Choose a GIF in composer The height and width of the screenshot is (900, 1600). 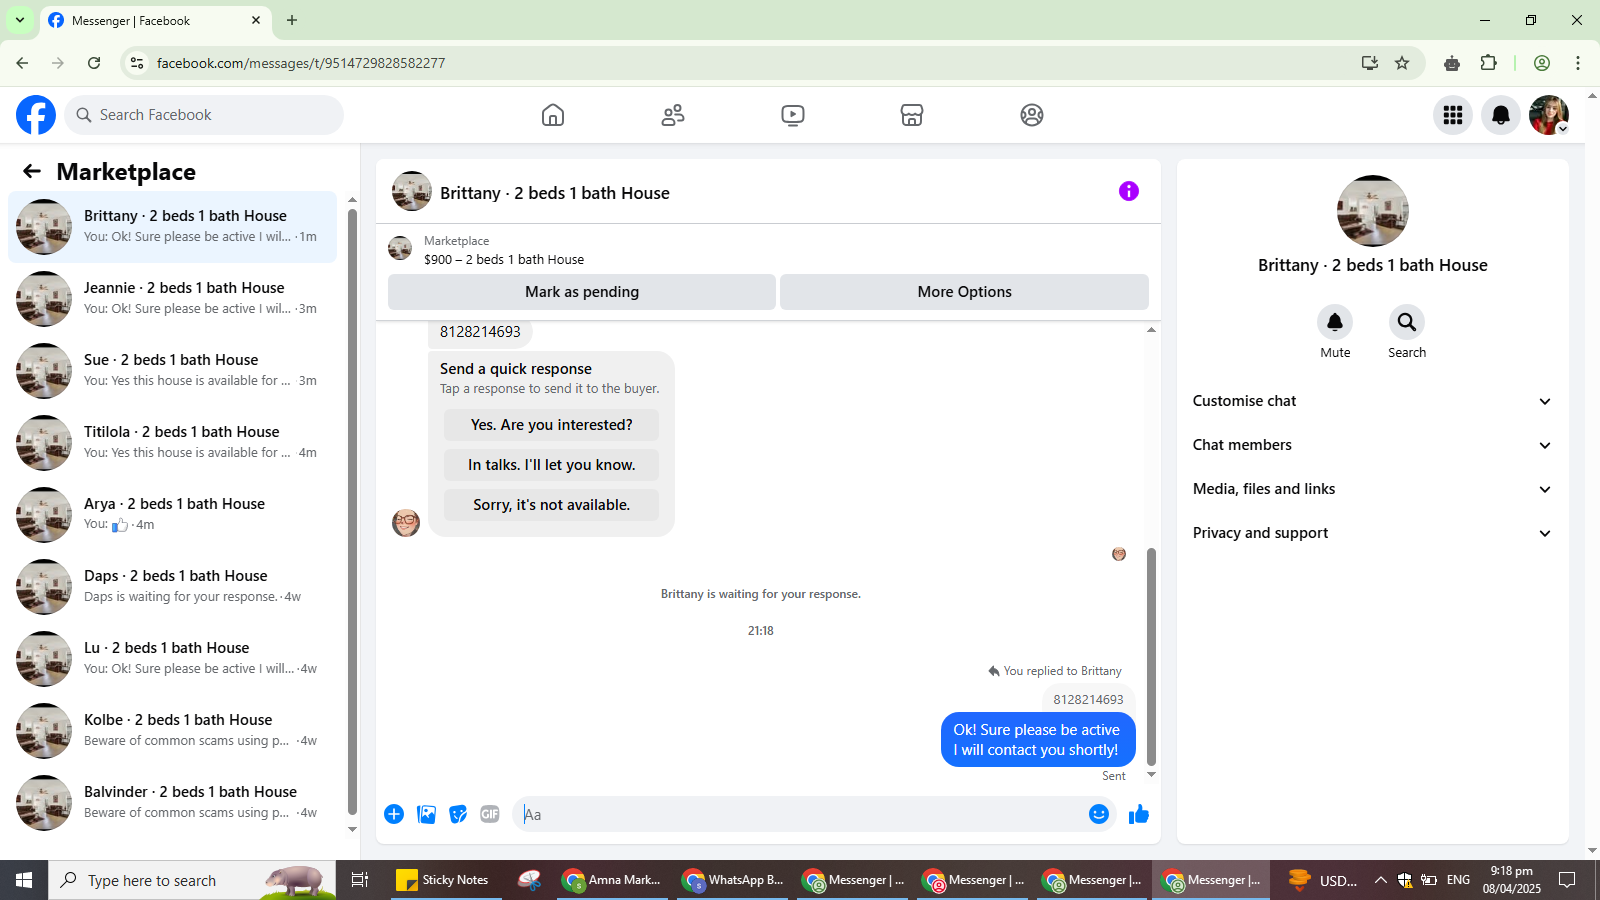pyautogui.click(x=490, y=814)
